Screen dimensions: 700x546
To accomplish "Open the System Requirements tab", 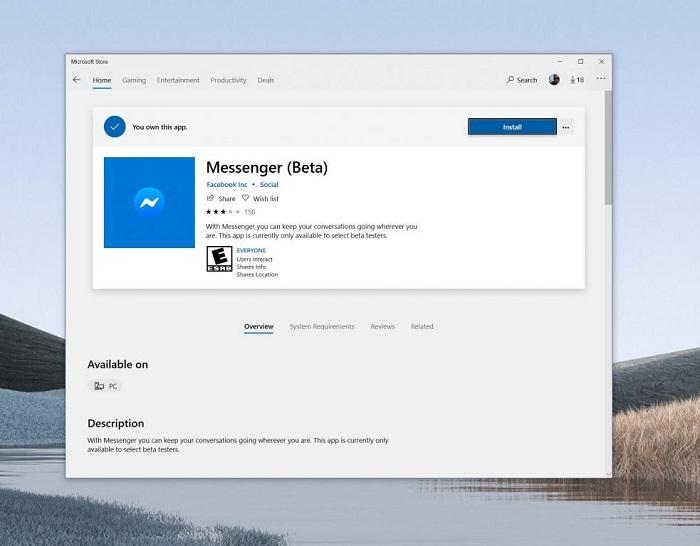I will 322,326.
